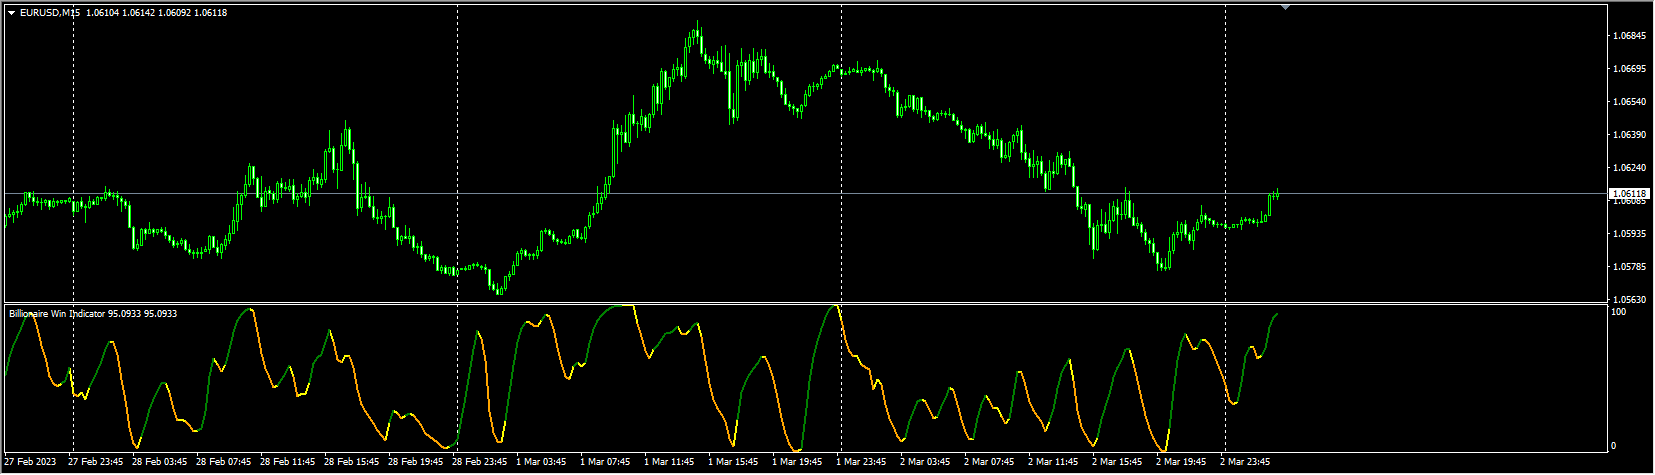Click the 27 Feb 23:45 time label
Screen dimensions: 1655x475
coord(96,462)
